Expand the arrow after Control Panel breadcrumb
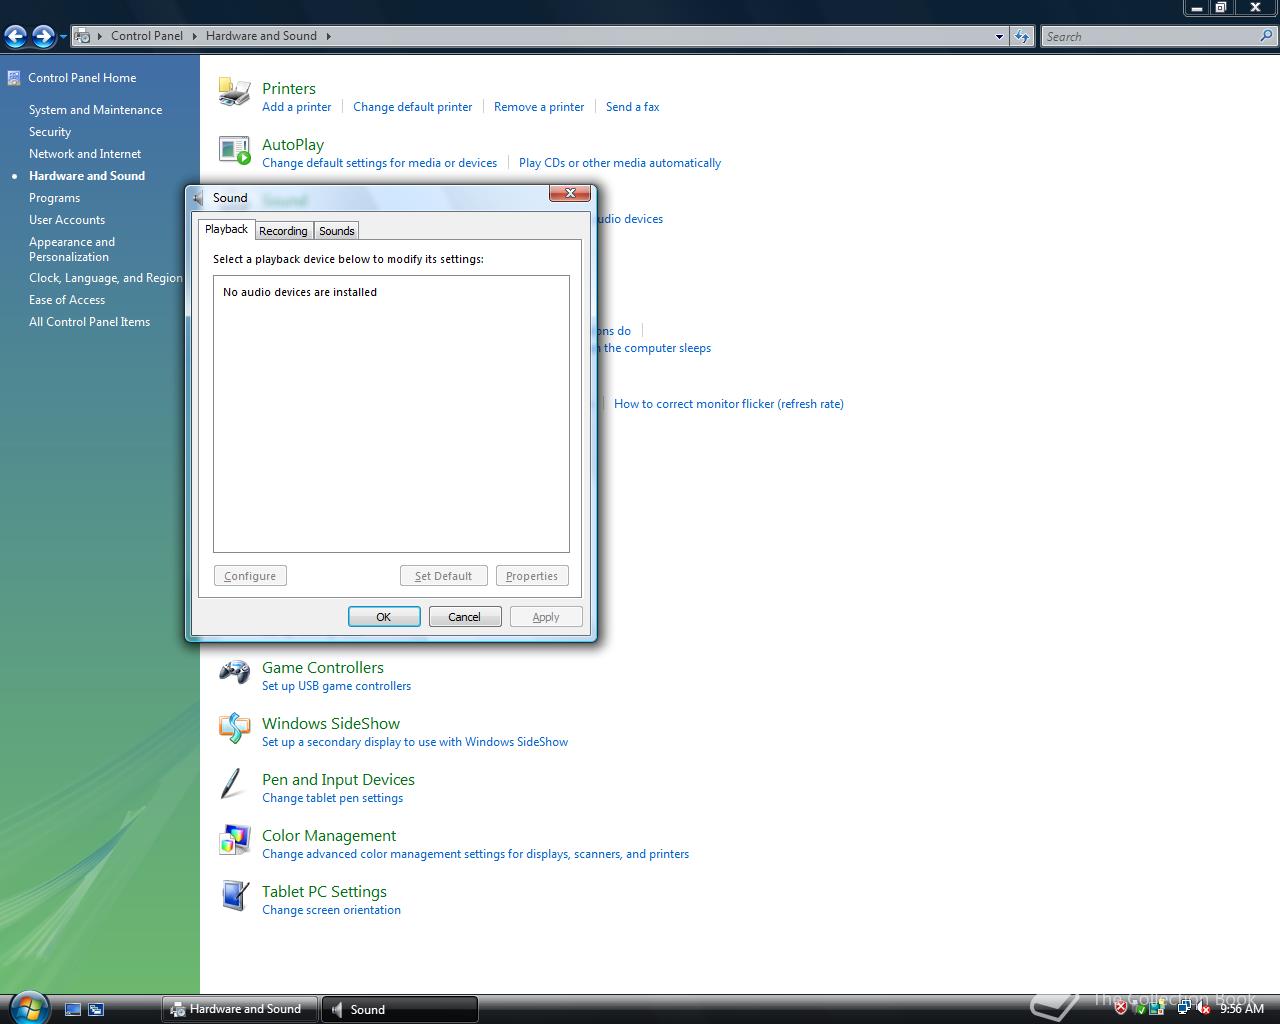This screenshot has width=1280, height=1024. click(195, 36)
